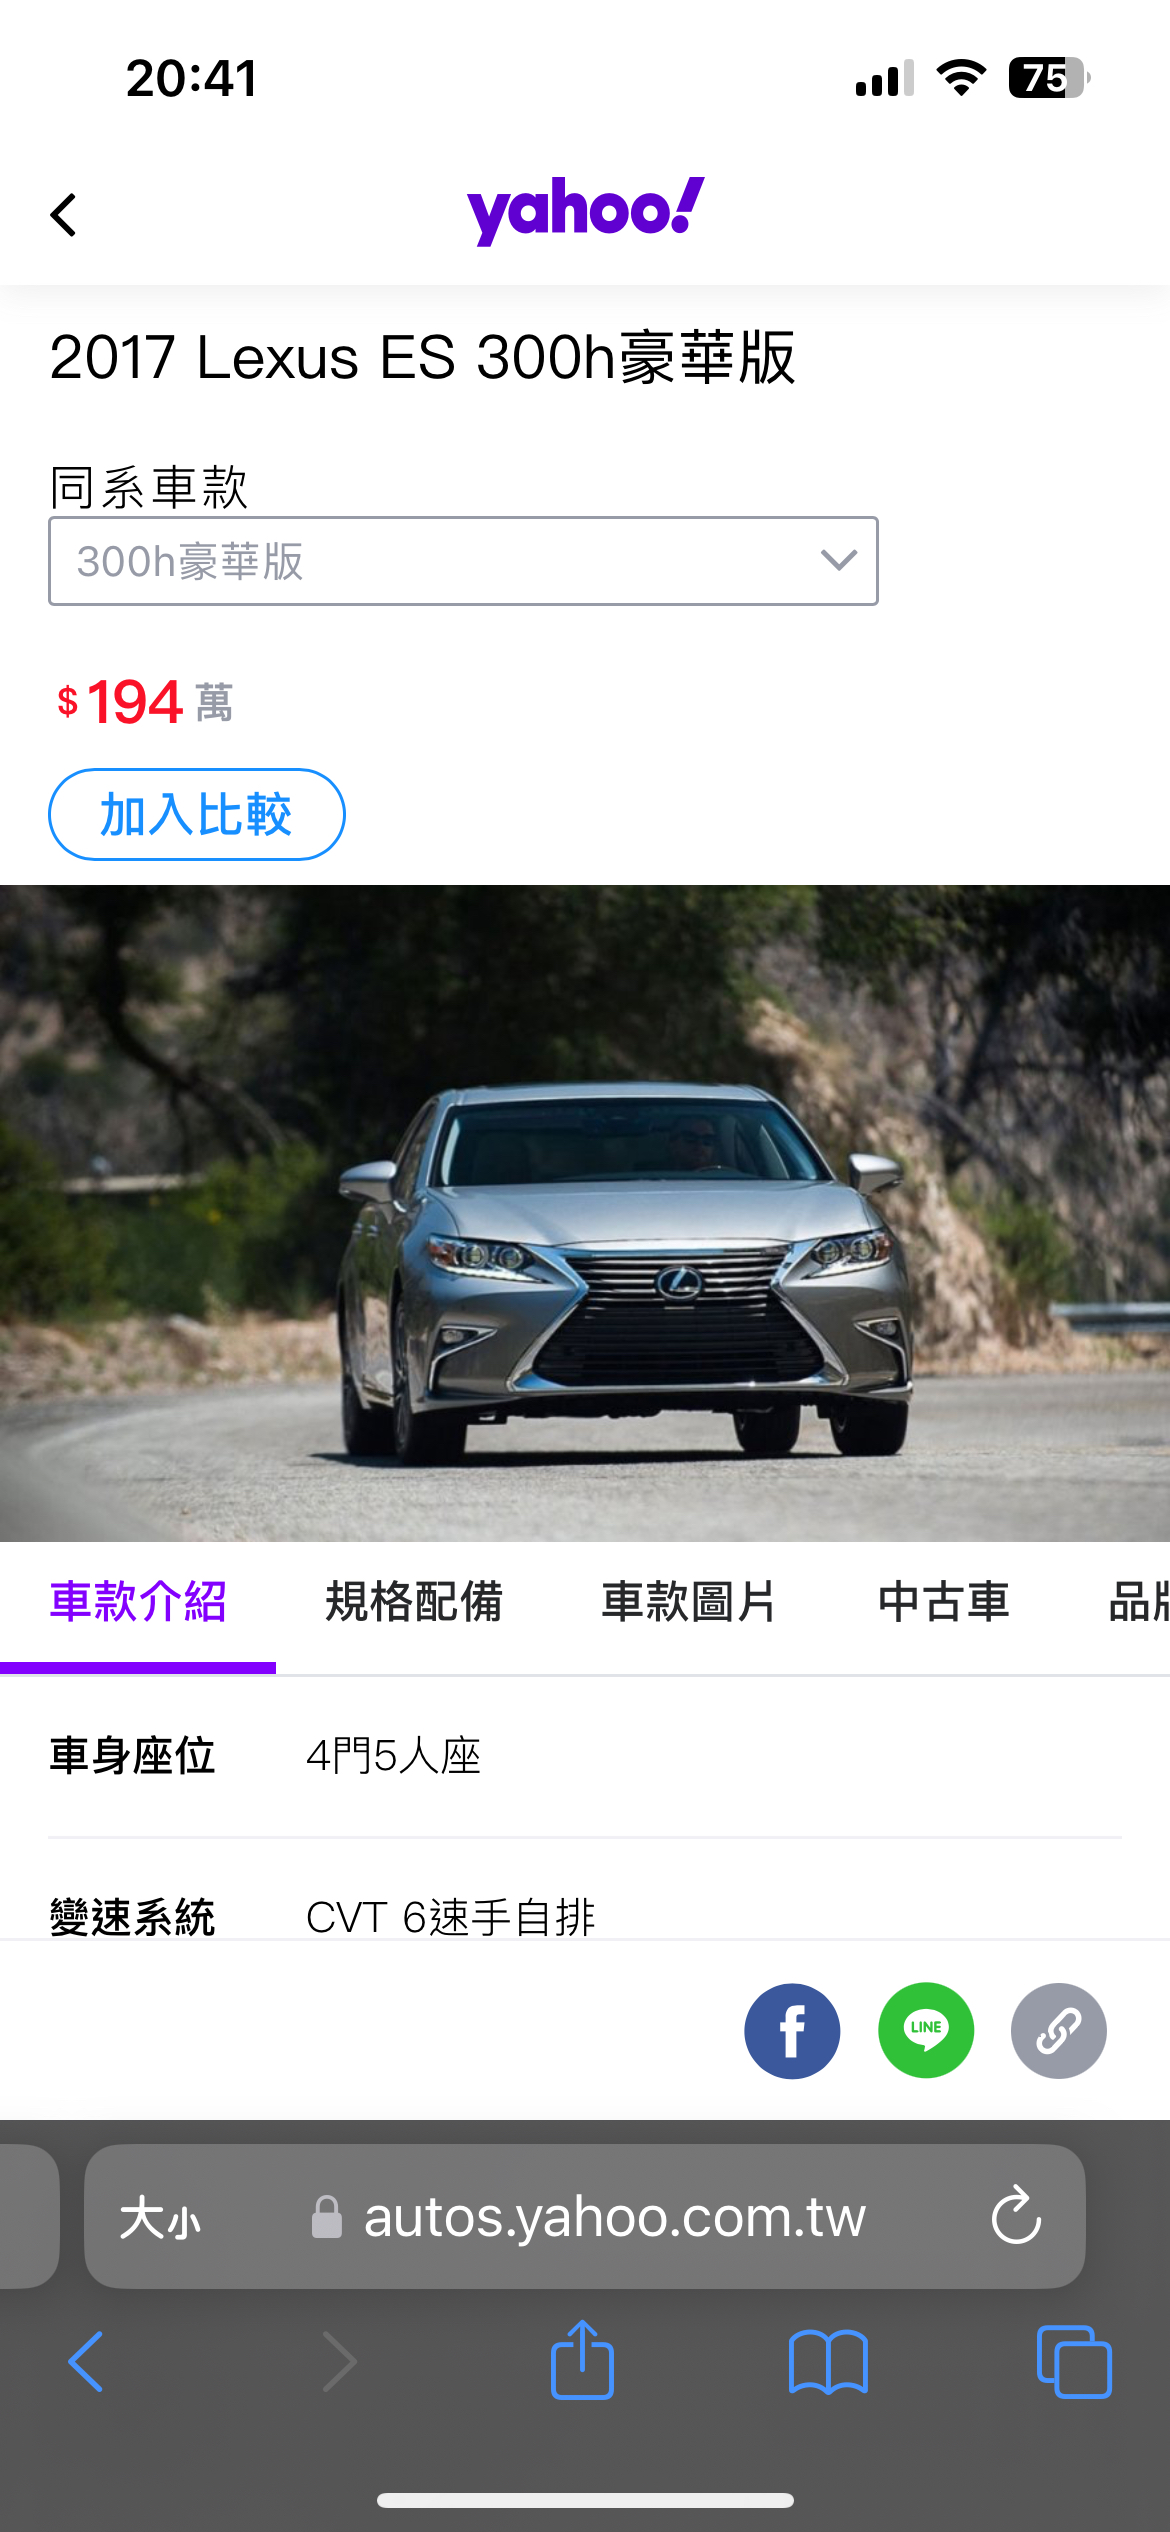Open the 大小 text size menu
This screenshot has height=2532, width=1170.
click(160, 2218)
